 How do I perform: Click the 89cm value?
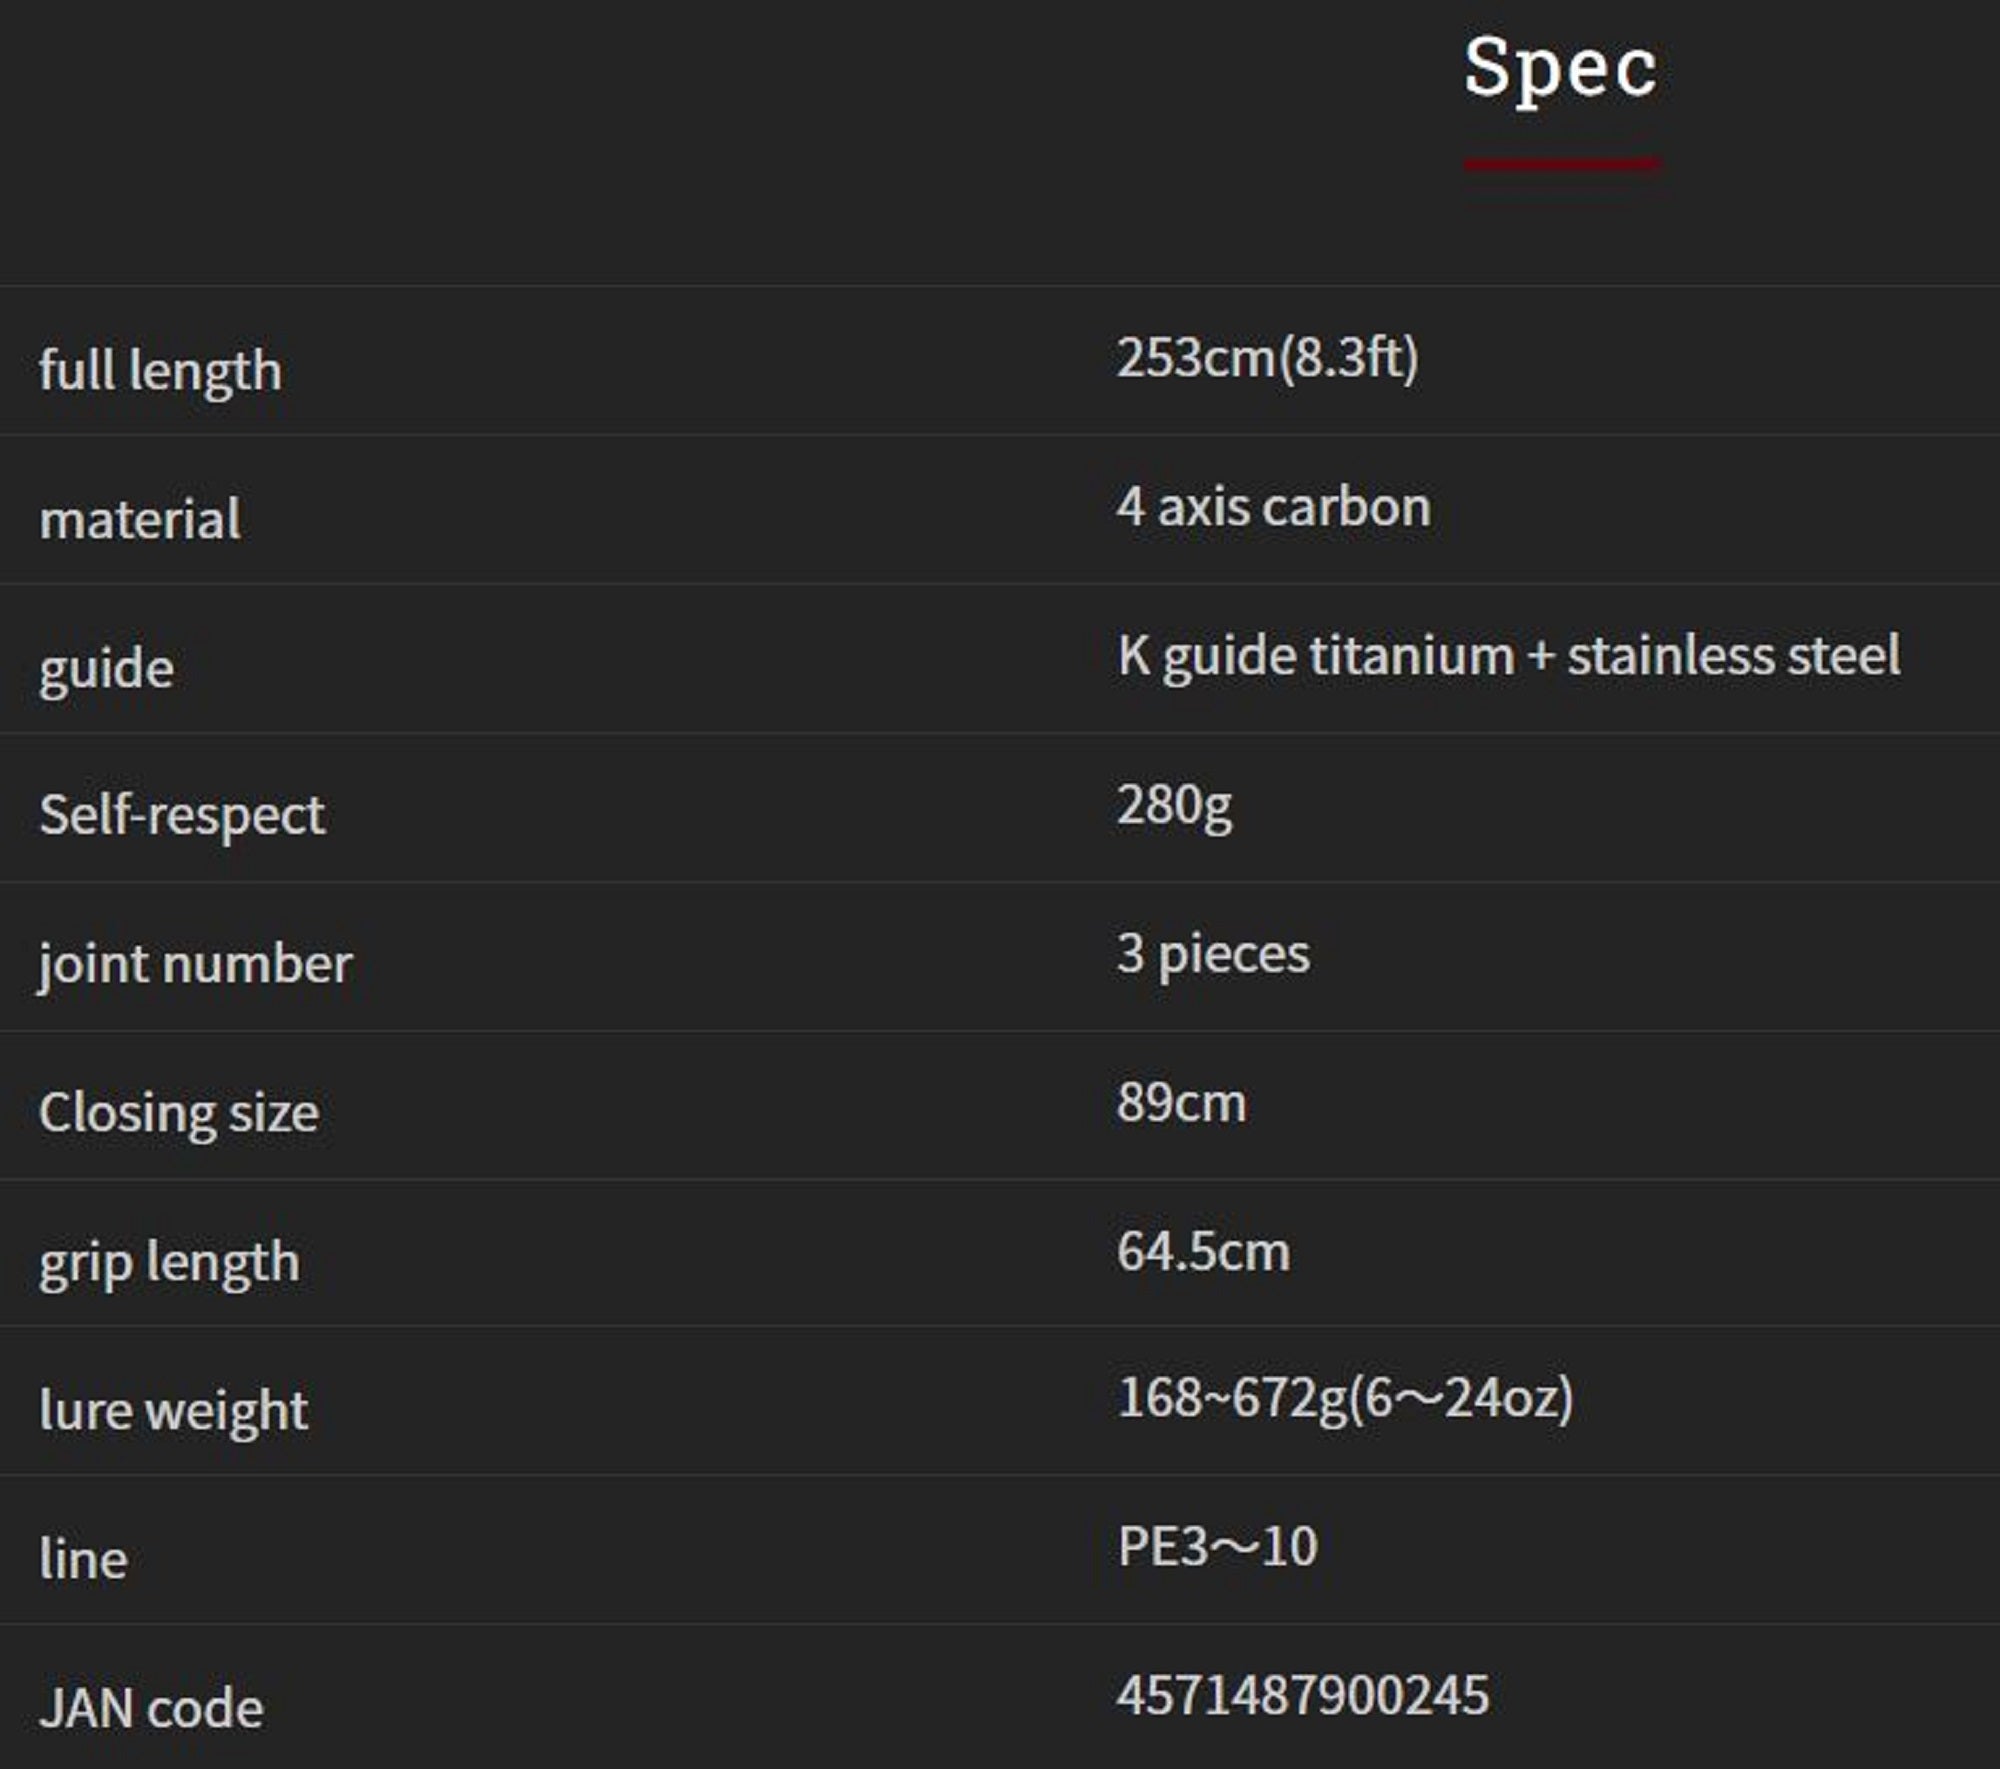click(x=1181, y=1103)
